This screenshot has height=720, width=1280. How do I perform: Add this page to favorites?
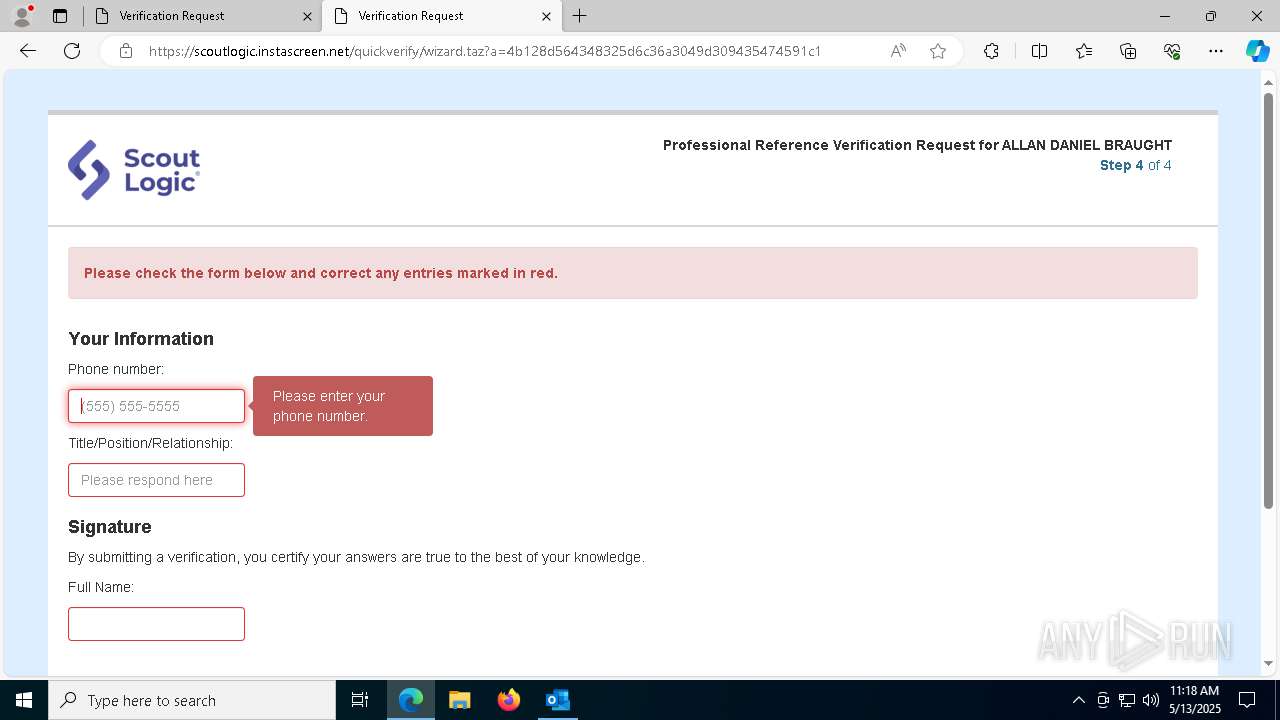(938, 51)
